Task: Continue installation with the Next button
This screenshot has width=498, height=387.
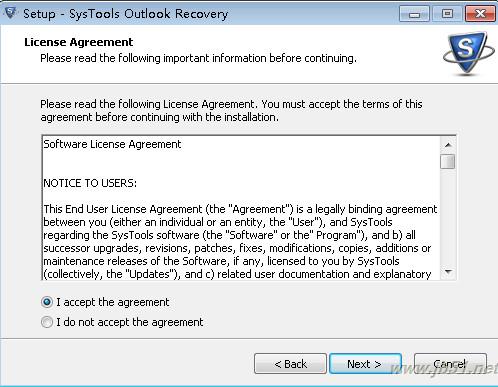Action: (x=365, y=364)
